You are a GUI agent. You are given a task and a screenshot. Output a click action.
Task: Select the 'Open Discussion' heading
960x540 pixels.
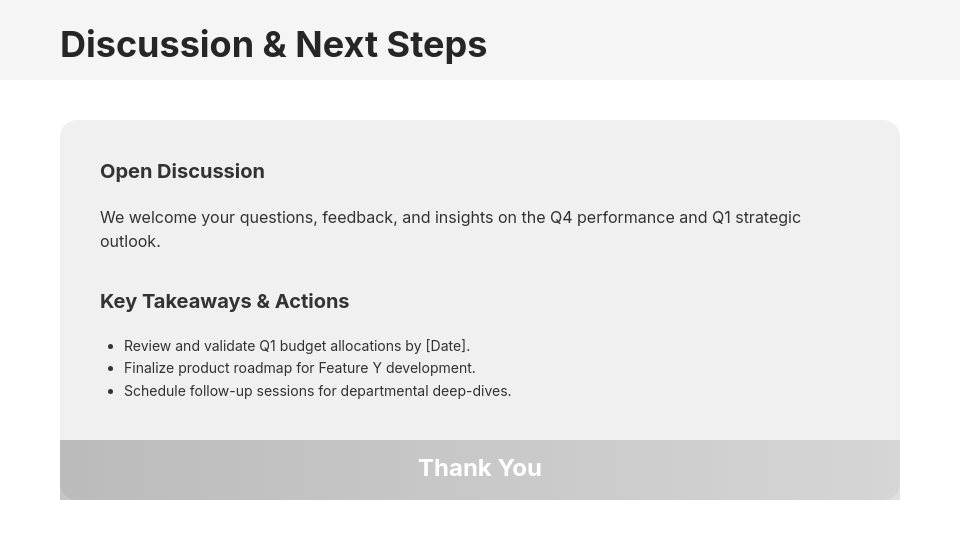(x=182, y=171)
